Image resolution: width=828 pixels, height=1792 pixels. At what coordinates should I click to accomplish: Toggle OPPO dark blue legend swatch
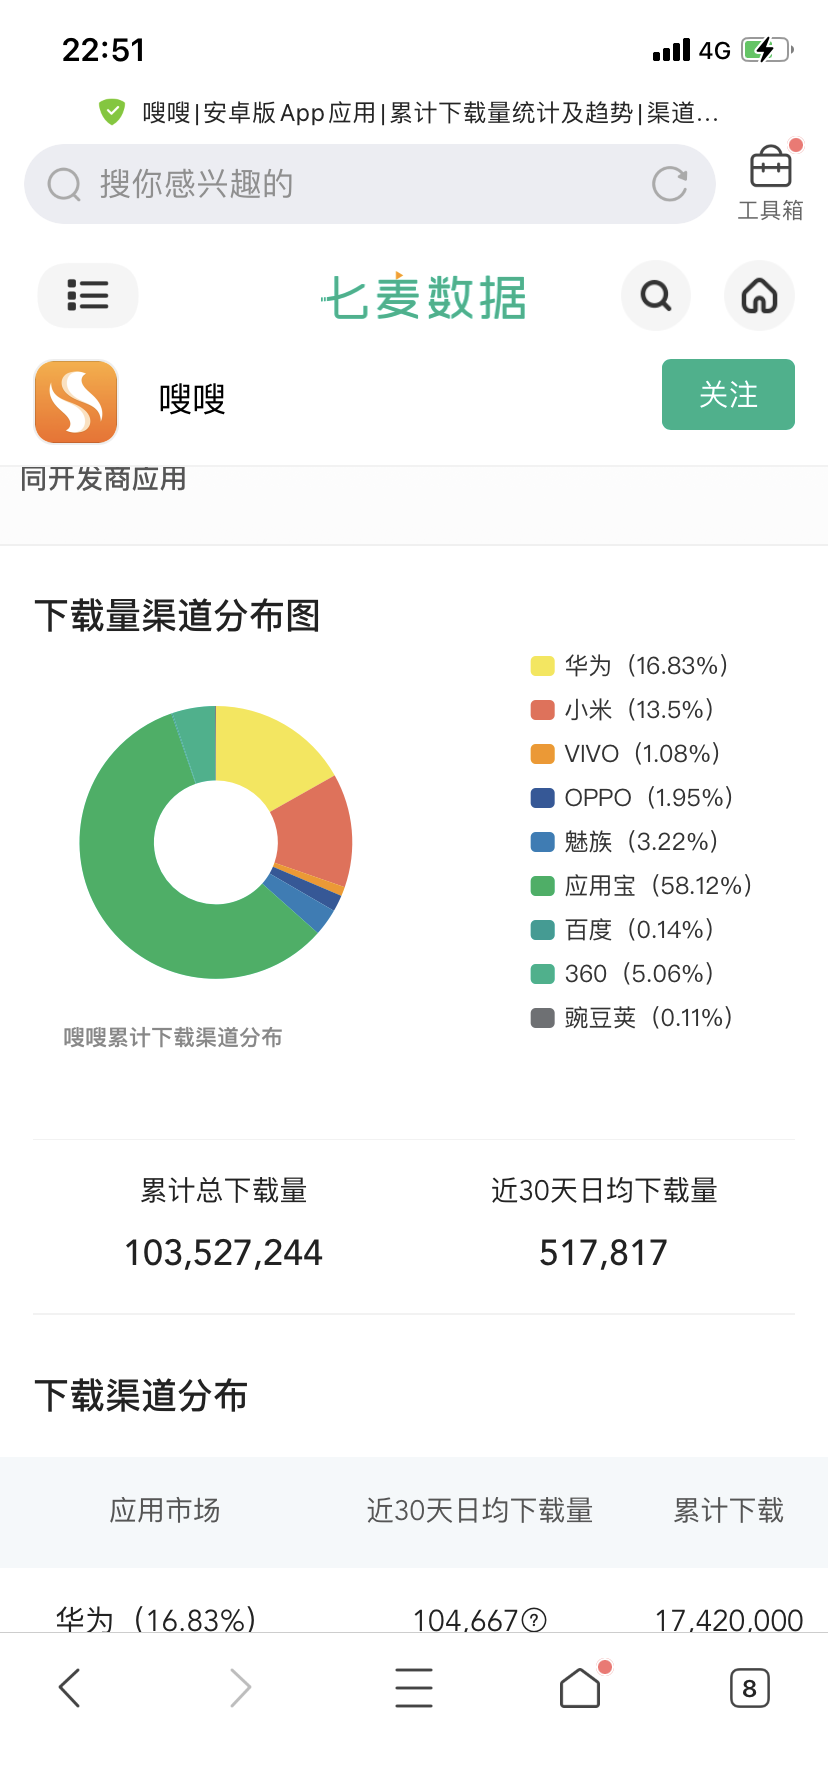point(542,798)
